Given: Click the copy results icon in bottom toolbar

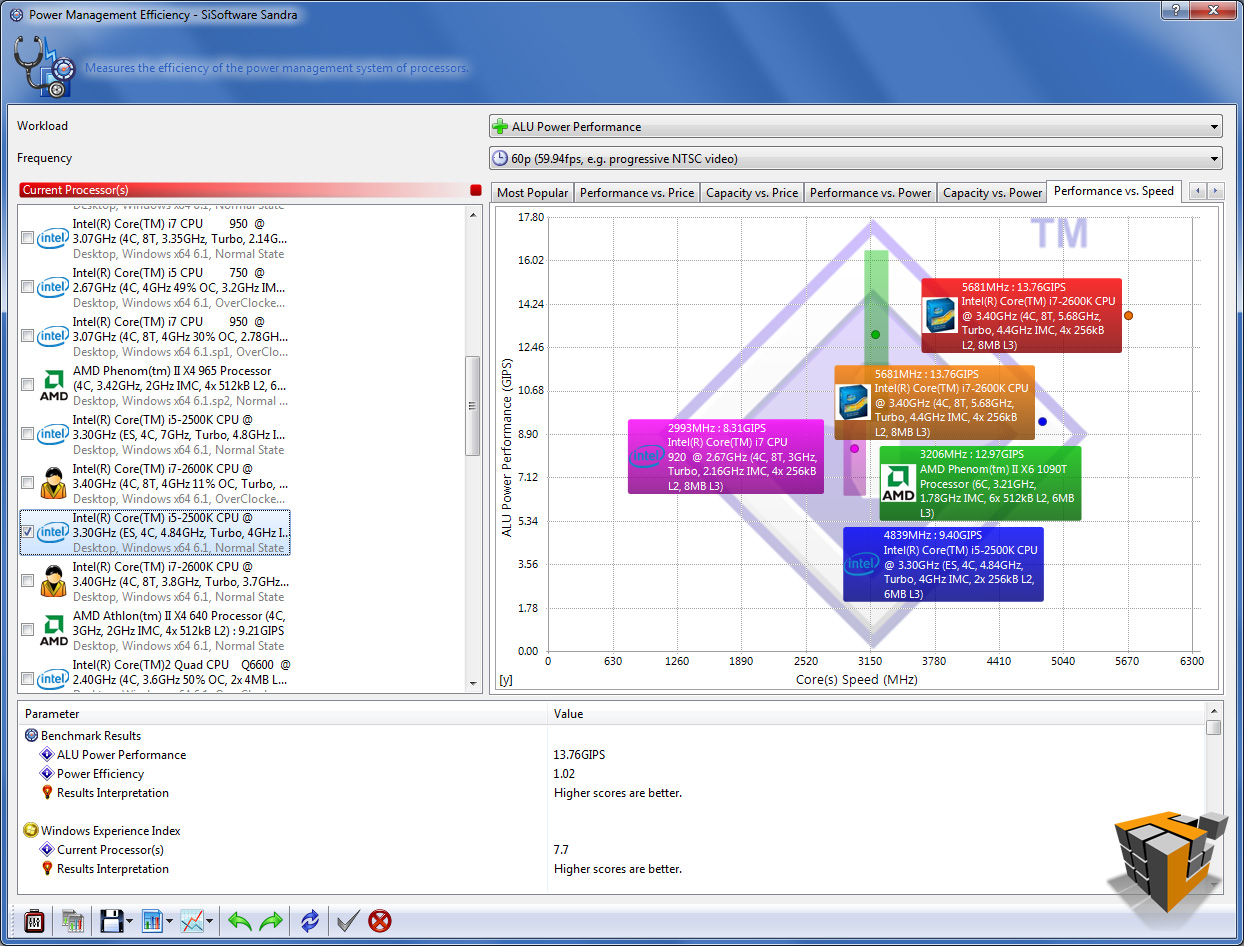Looking at the screenshot, I should pyautogui.click(x=73, y=921).
